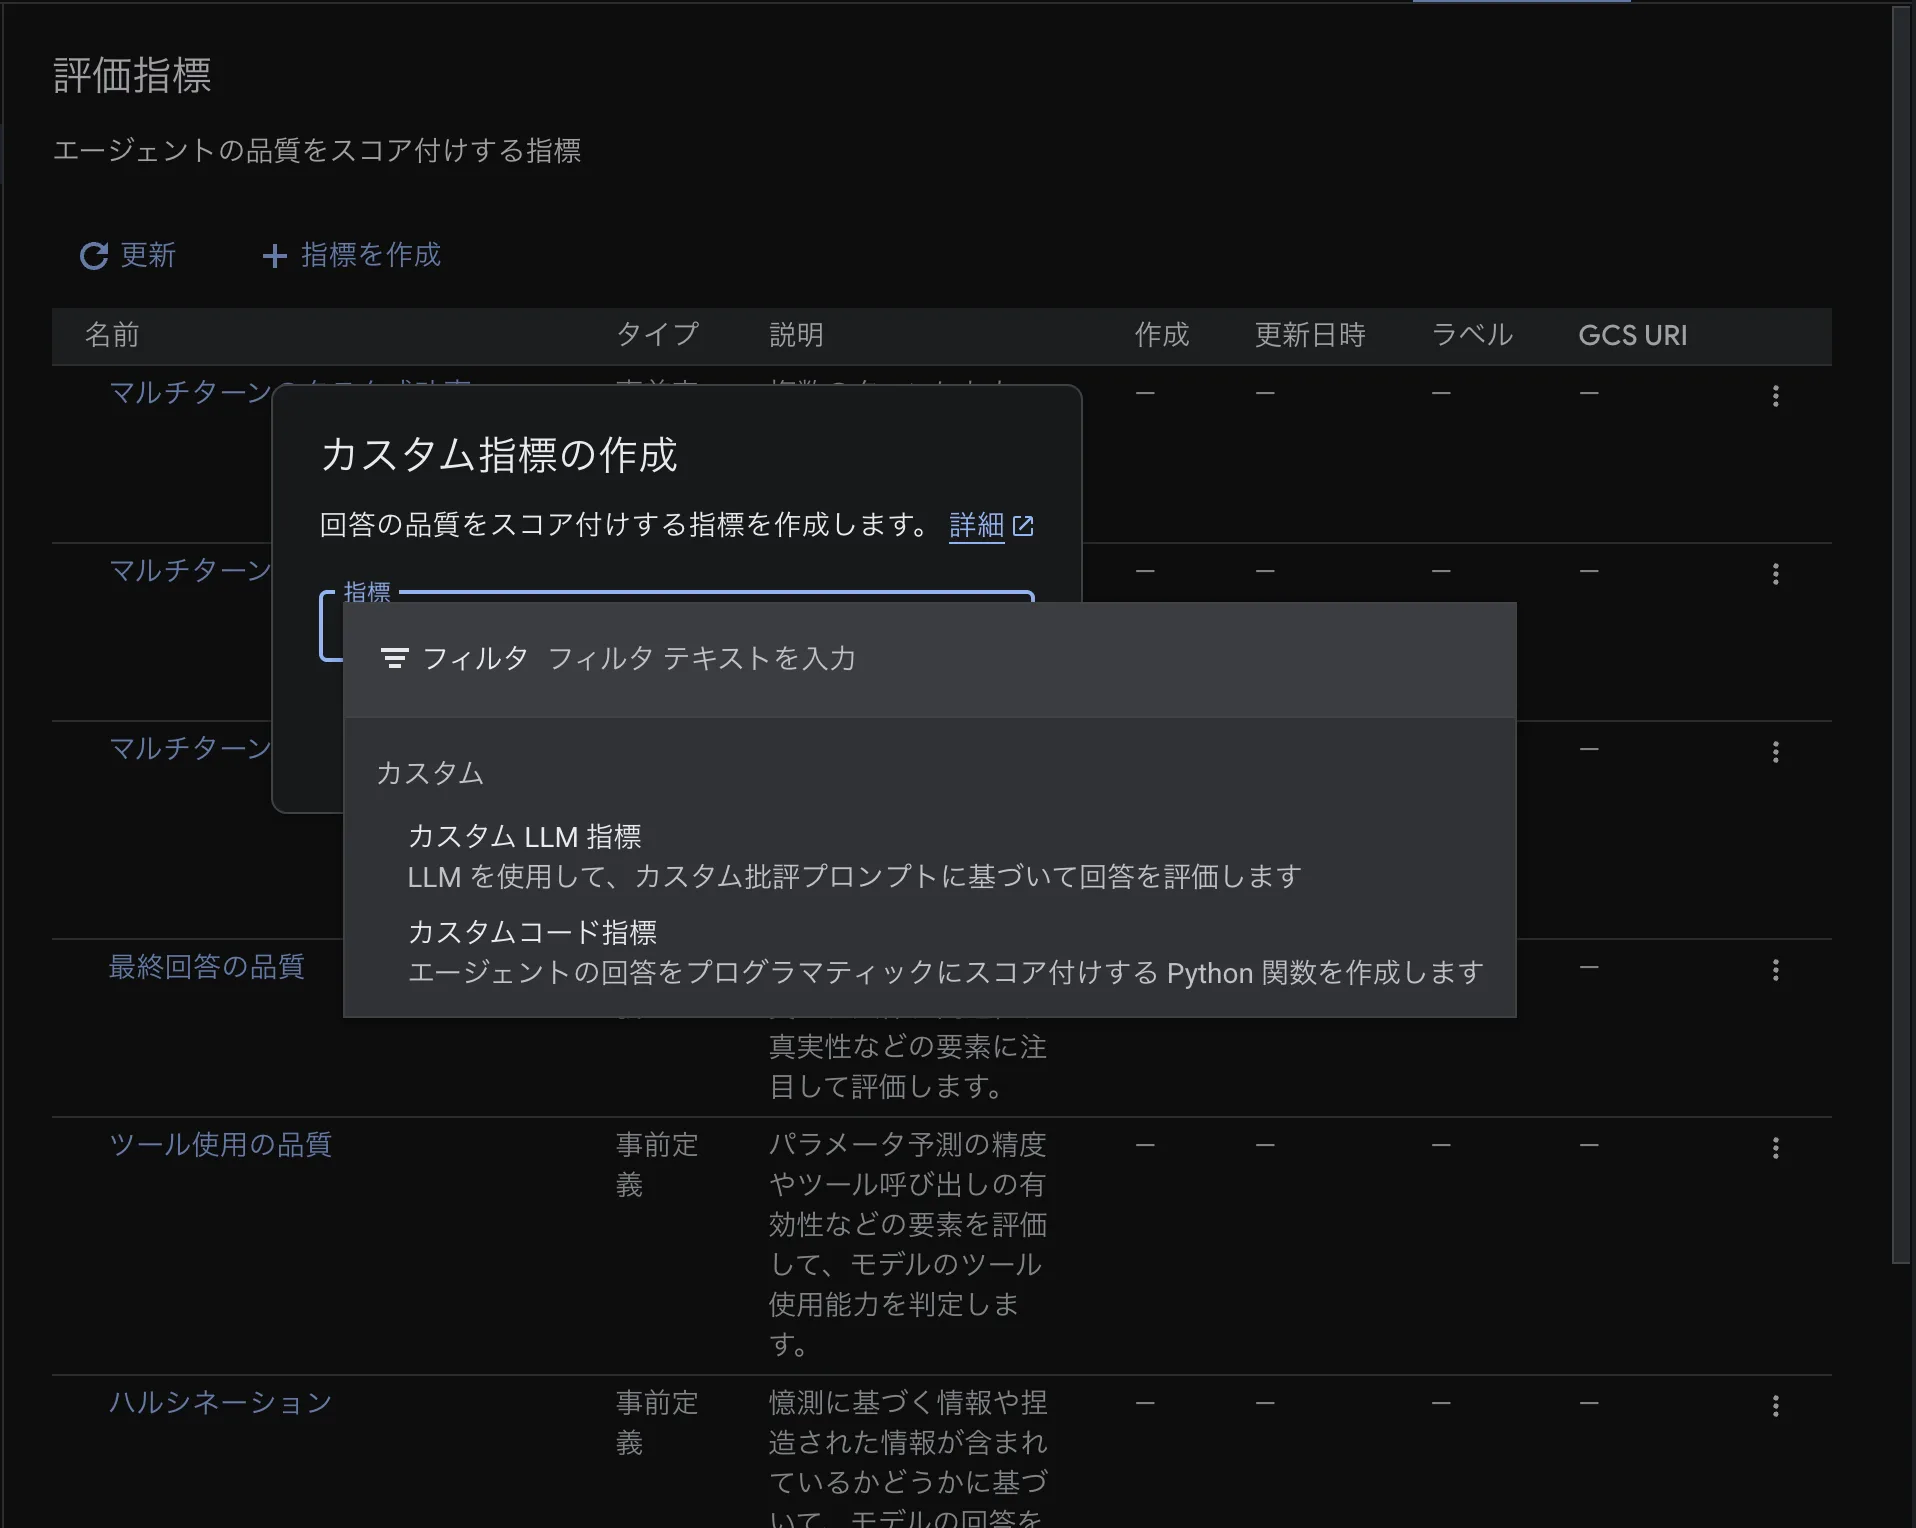This screenshot has width=1916, height=1528.
Task: Click the 更新日時 column header
Action: click(x=1310, y=335)
